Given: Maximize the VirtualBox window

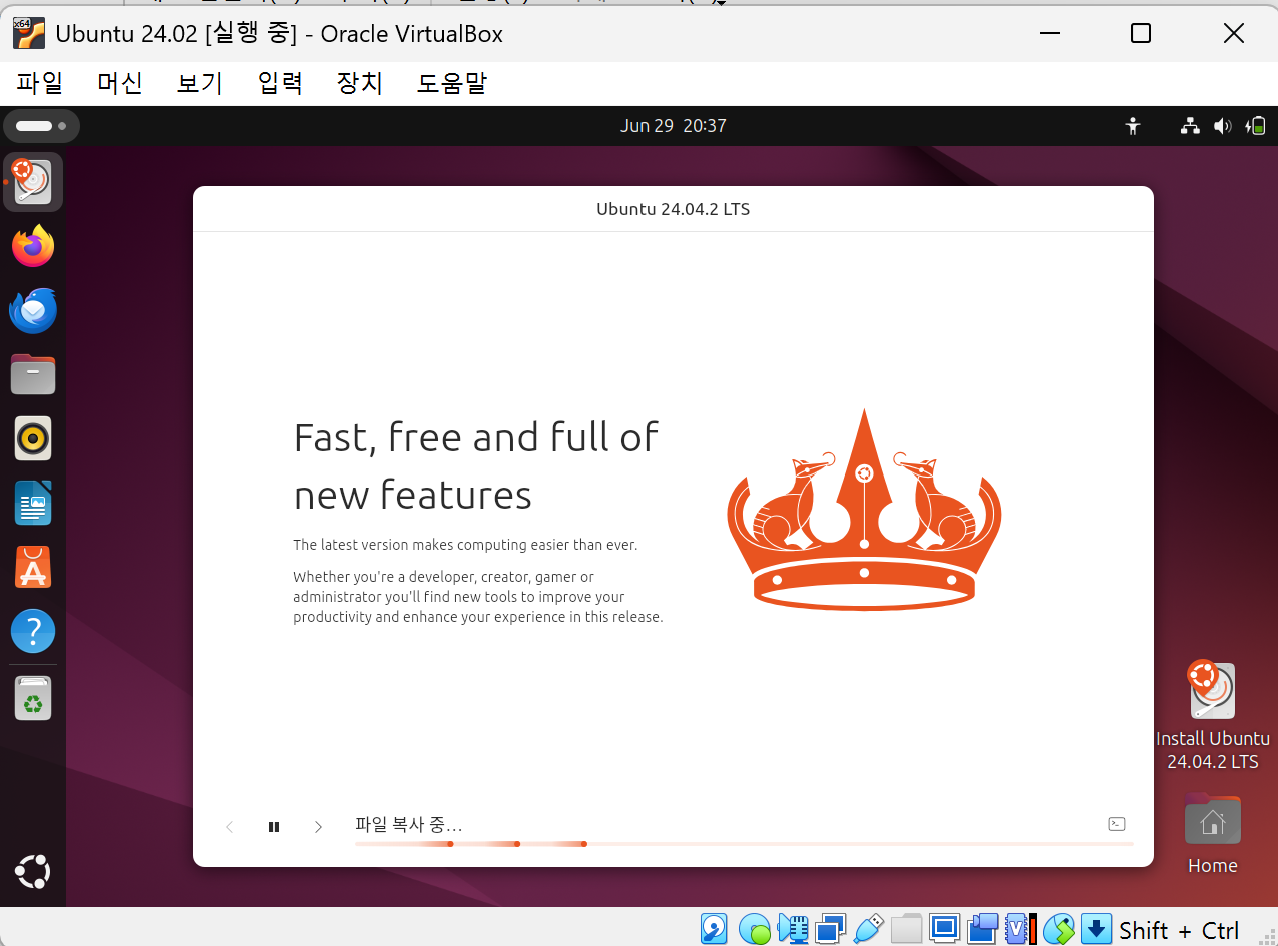Looking at the screenshot, I should (1141, 34).
